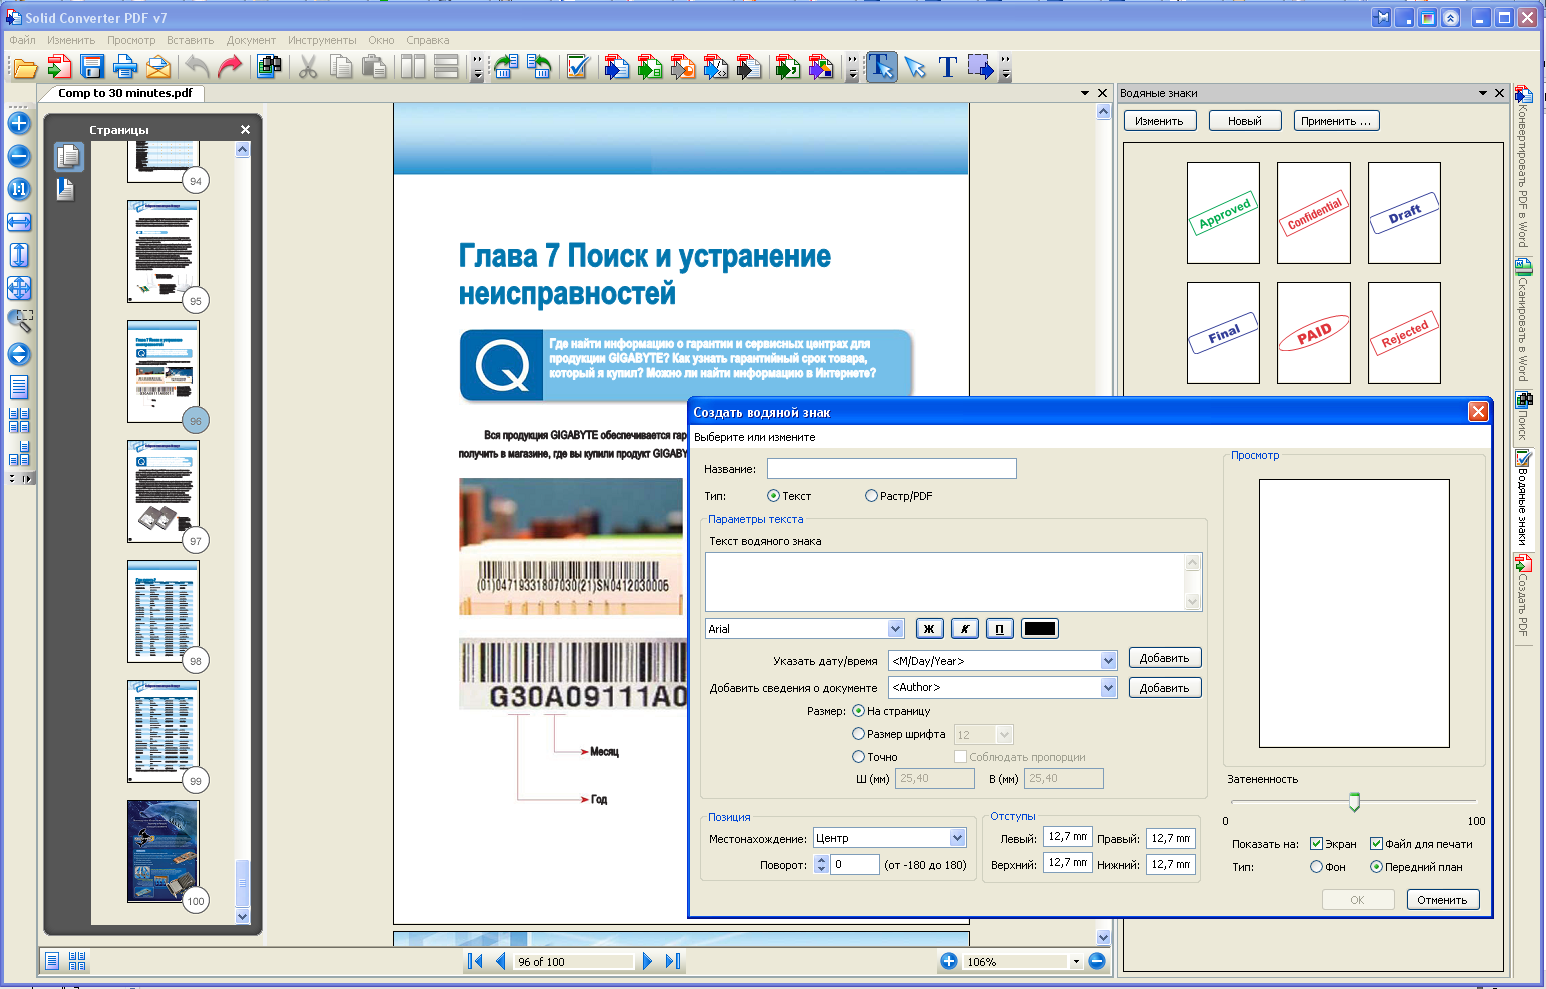Click the black text color swatch
The image size is (1546, 989).
pyautogui.click(x=1040, y=629)
